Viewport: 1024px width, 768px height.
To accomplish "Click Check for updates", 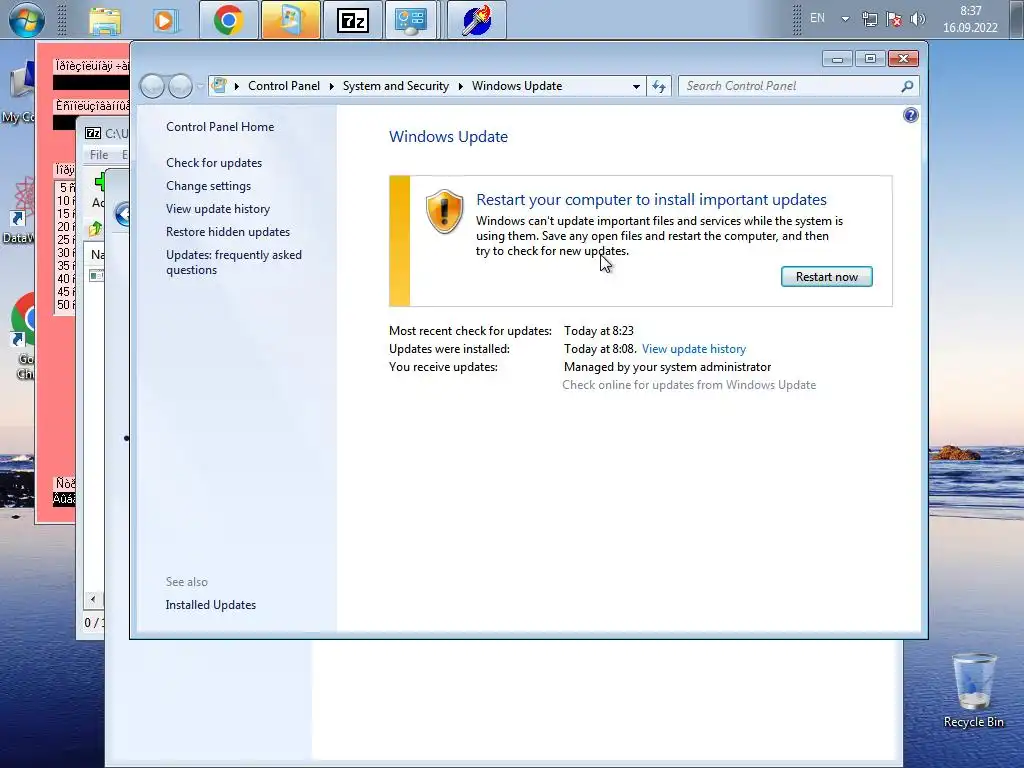I will [214, 163].
